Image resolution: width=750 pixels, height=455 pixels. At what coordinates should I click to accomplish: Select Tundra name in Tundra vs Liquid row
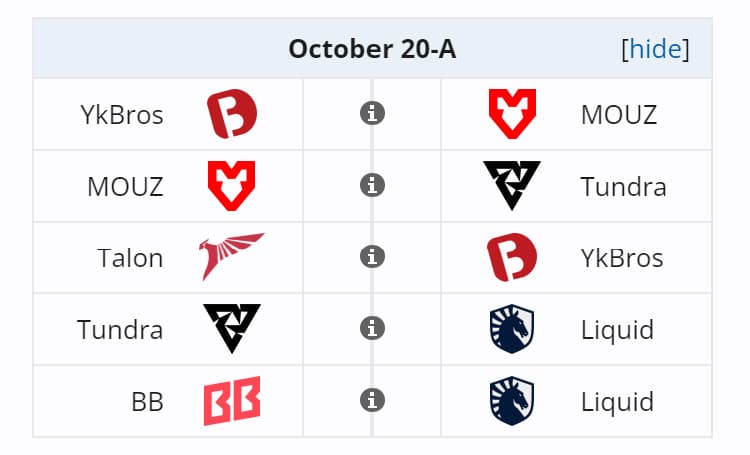pos(120,330)
